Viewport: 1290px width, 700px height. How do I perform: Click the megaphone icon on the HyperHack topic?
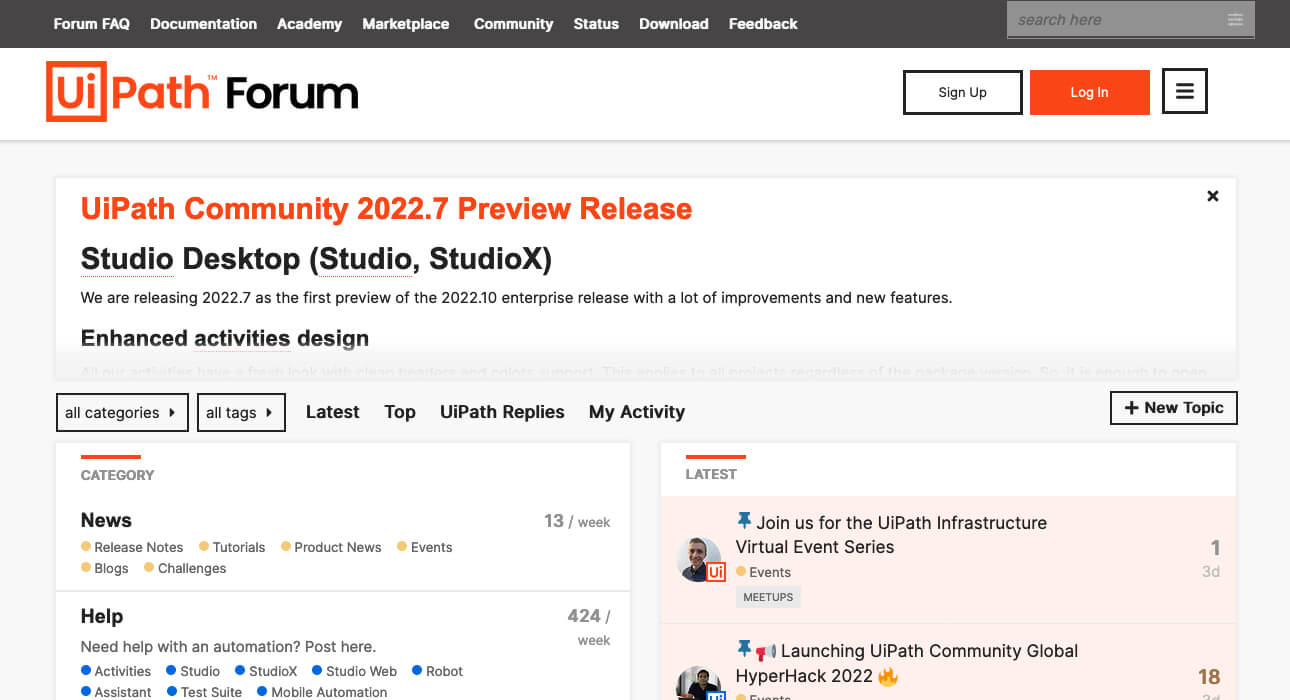click(x=764, y=650)
